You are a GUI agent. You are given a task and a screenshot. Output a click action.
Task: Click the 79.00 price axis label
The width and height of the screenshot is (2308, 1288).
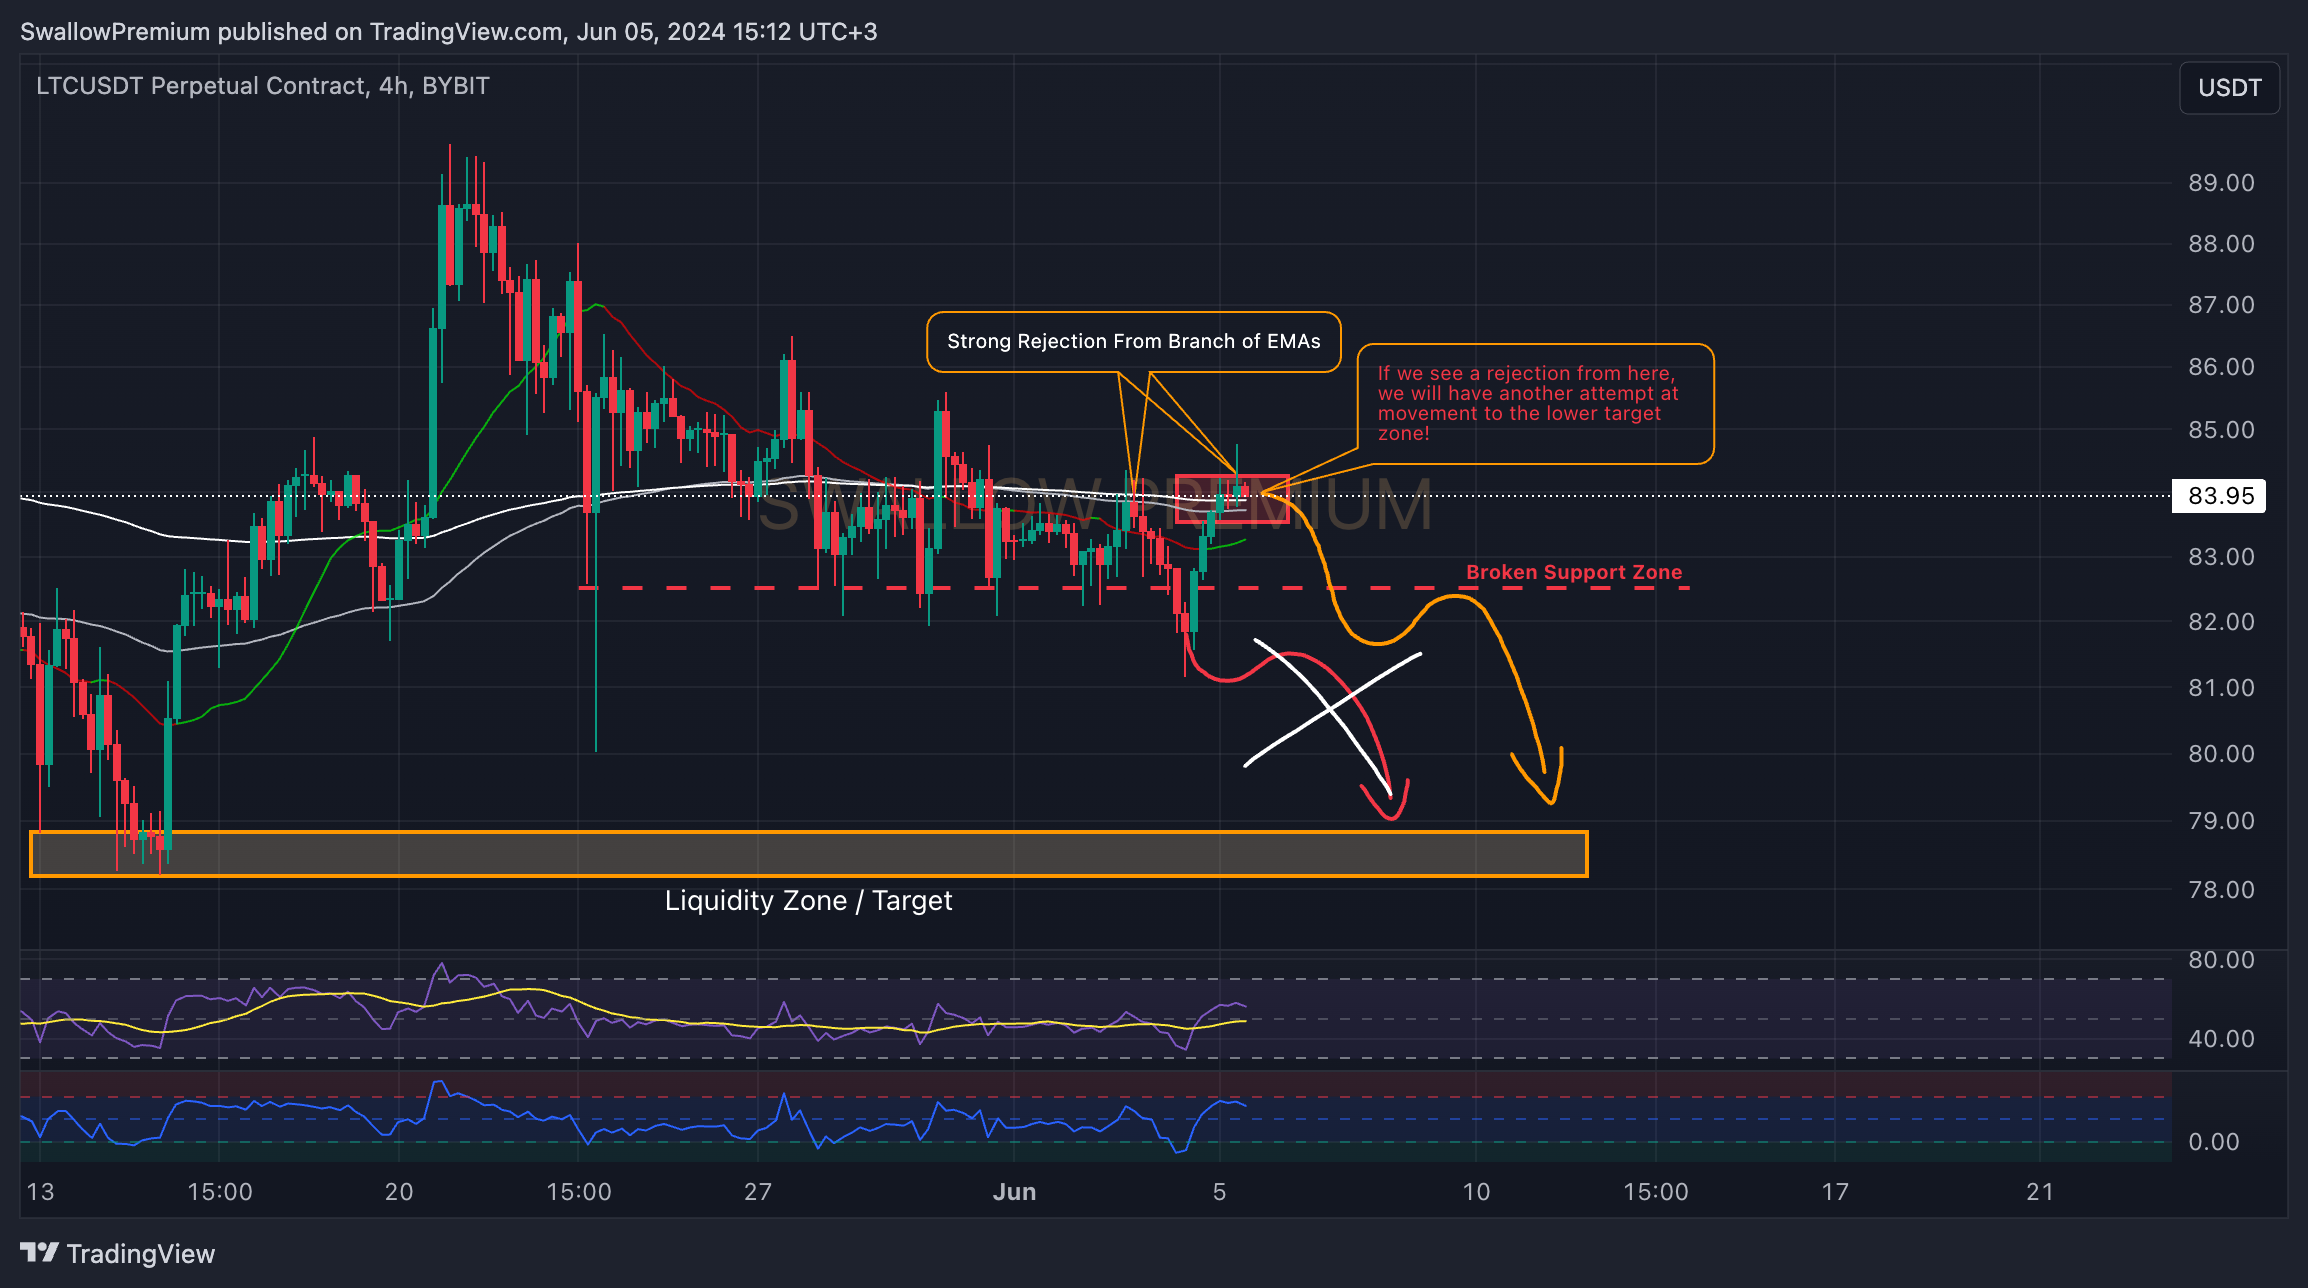[2221, 821]
